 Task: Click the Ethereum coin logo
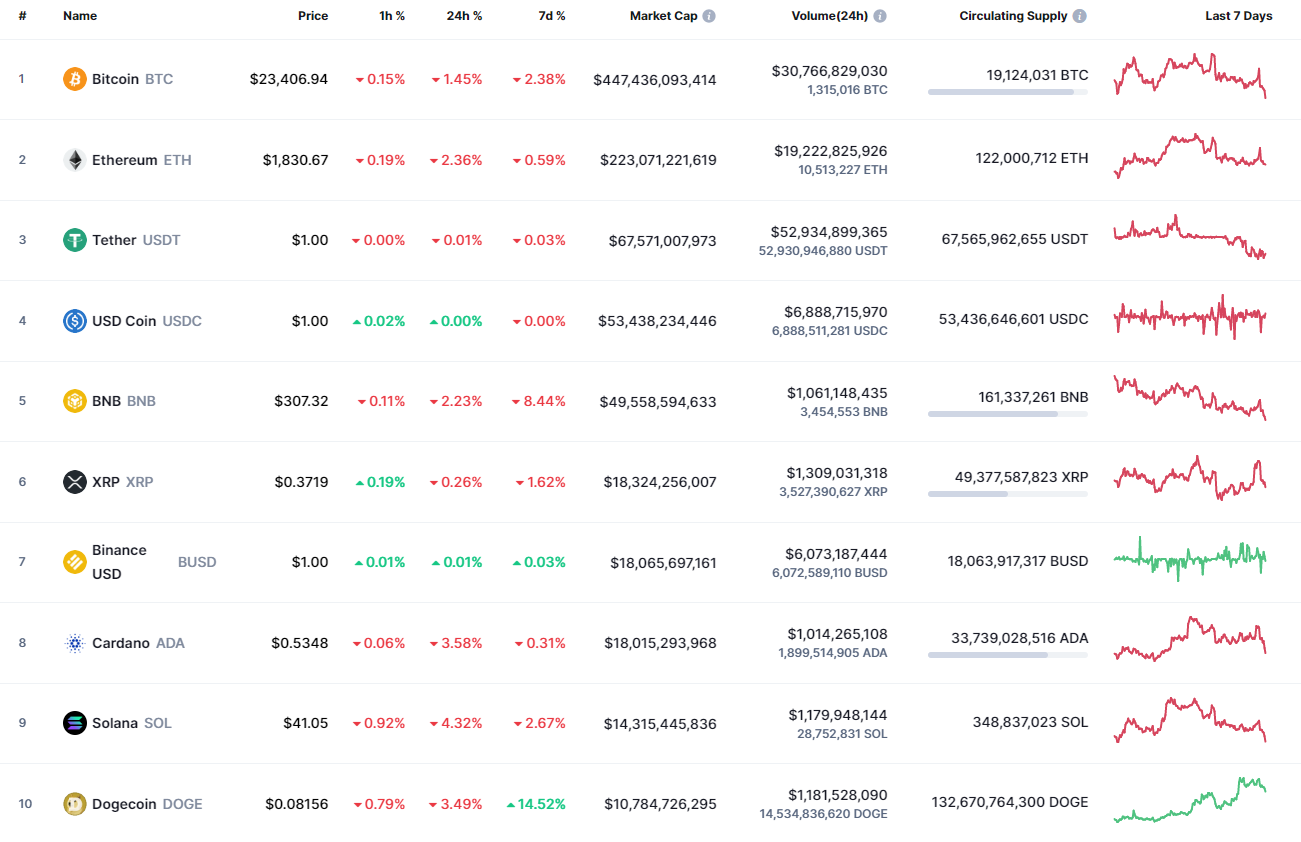coord(75,160)
